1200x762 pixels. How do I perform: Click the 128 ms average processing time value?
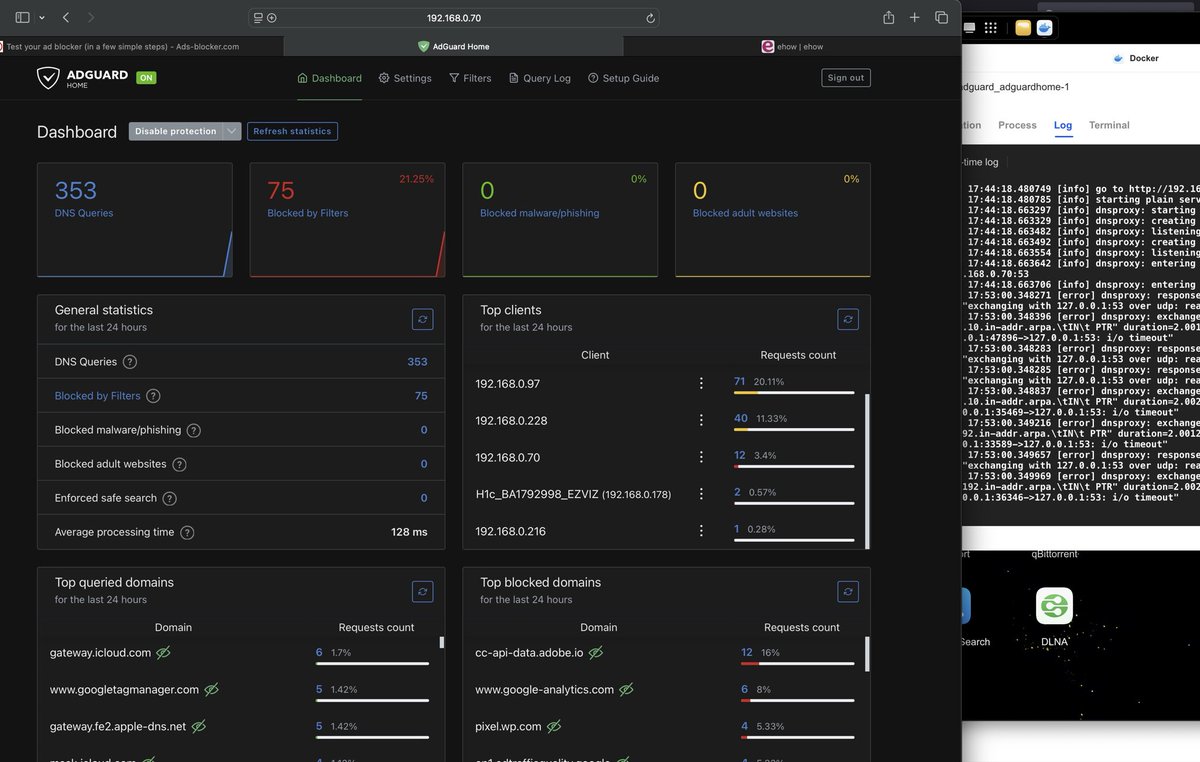click(409, 532)
